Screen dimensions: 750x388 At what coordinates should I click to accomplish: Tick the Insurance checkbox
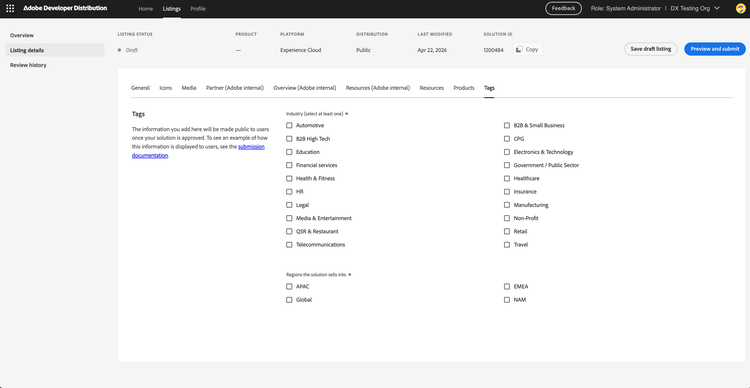tap(507, 192)
